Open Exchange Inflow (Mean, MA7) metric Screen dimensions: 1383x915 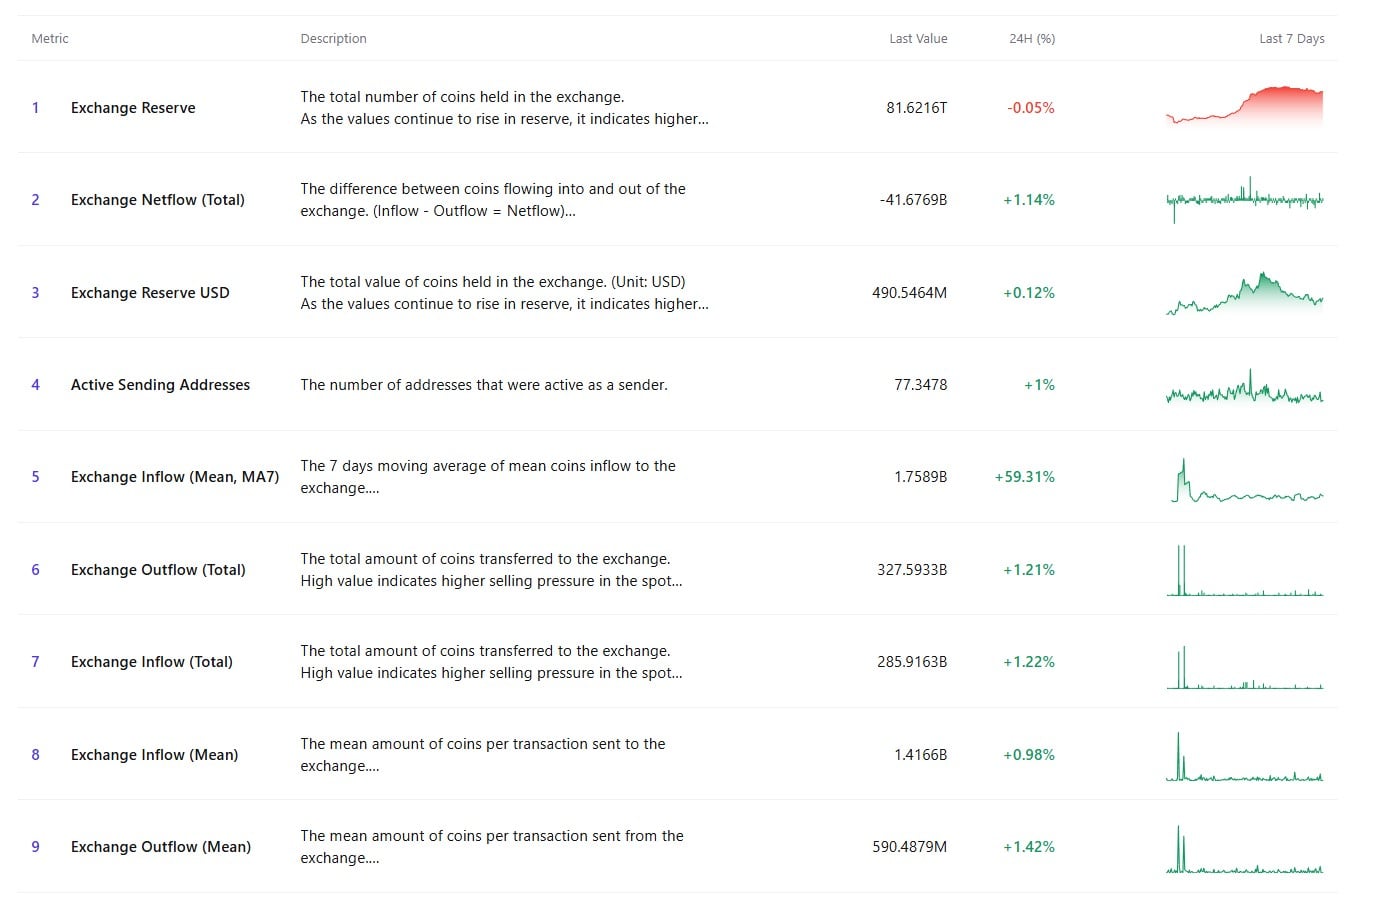(x=174, y=477)
